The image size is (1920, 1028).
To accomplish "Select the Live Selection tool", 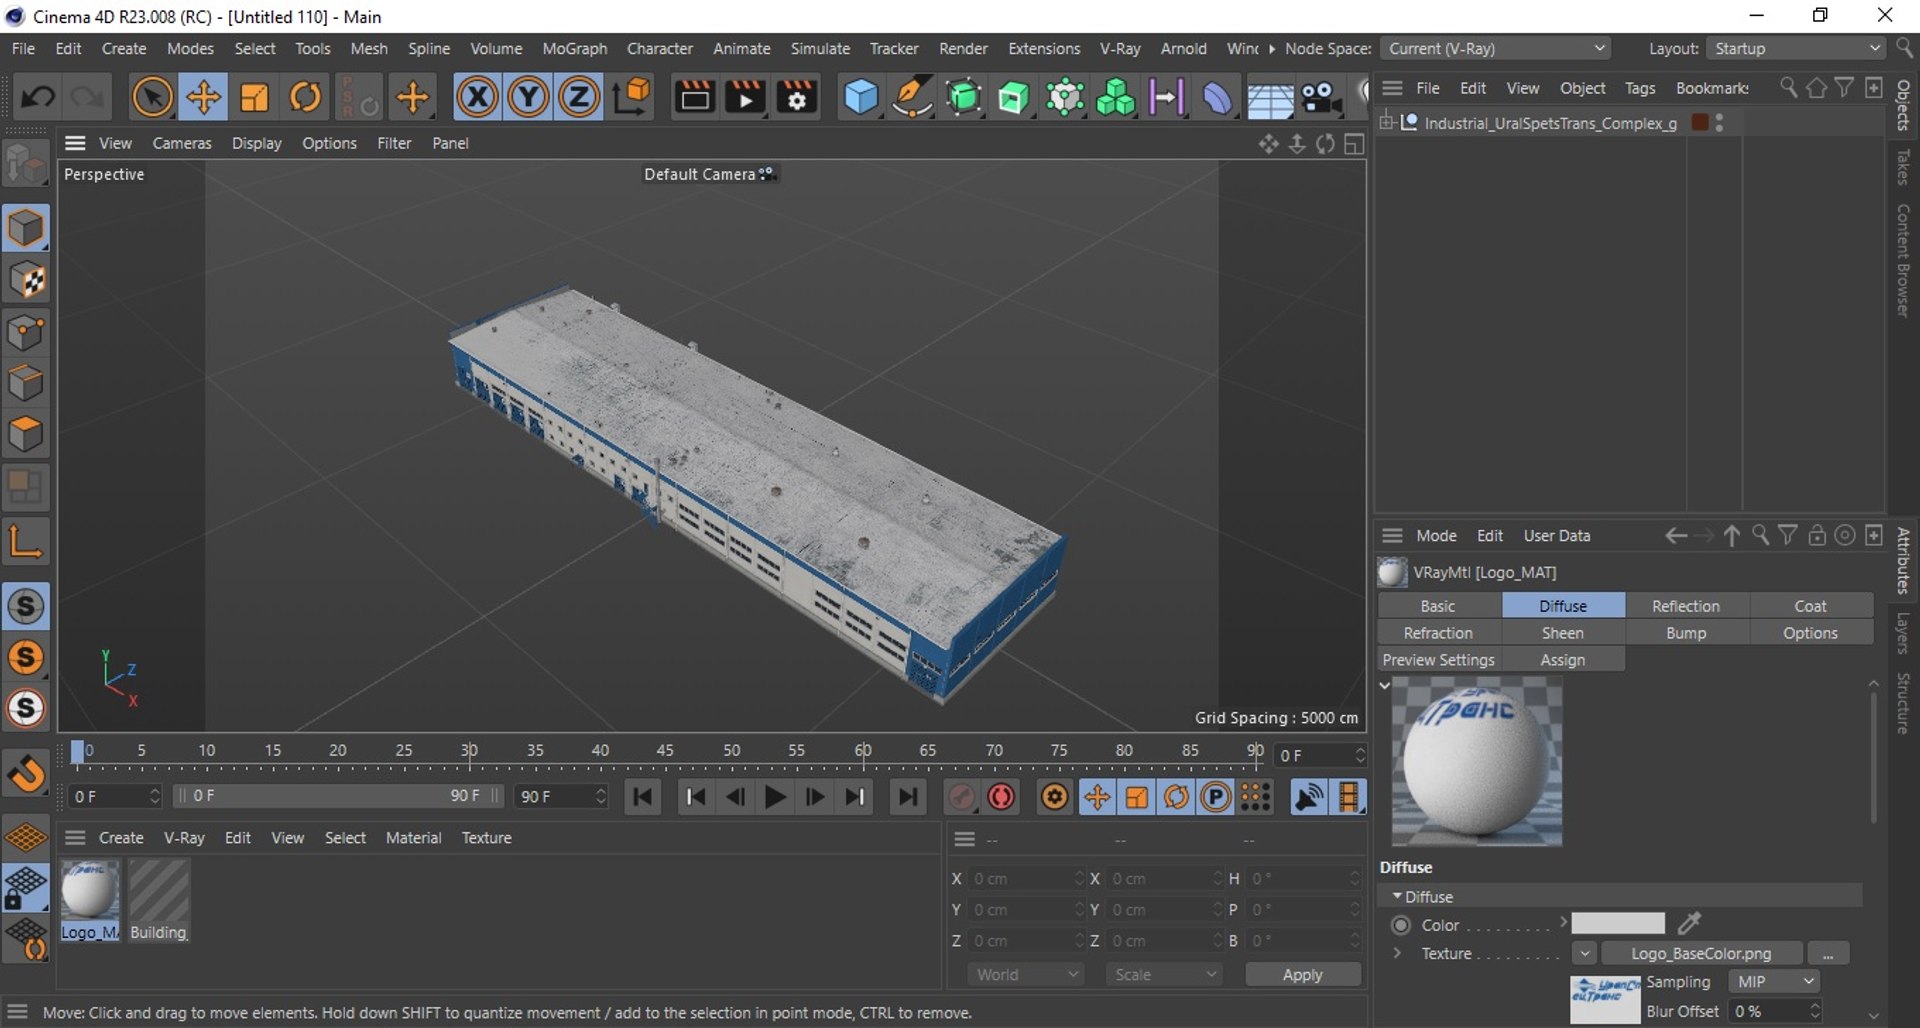I will pos(152,97).
